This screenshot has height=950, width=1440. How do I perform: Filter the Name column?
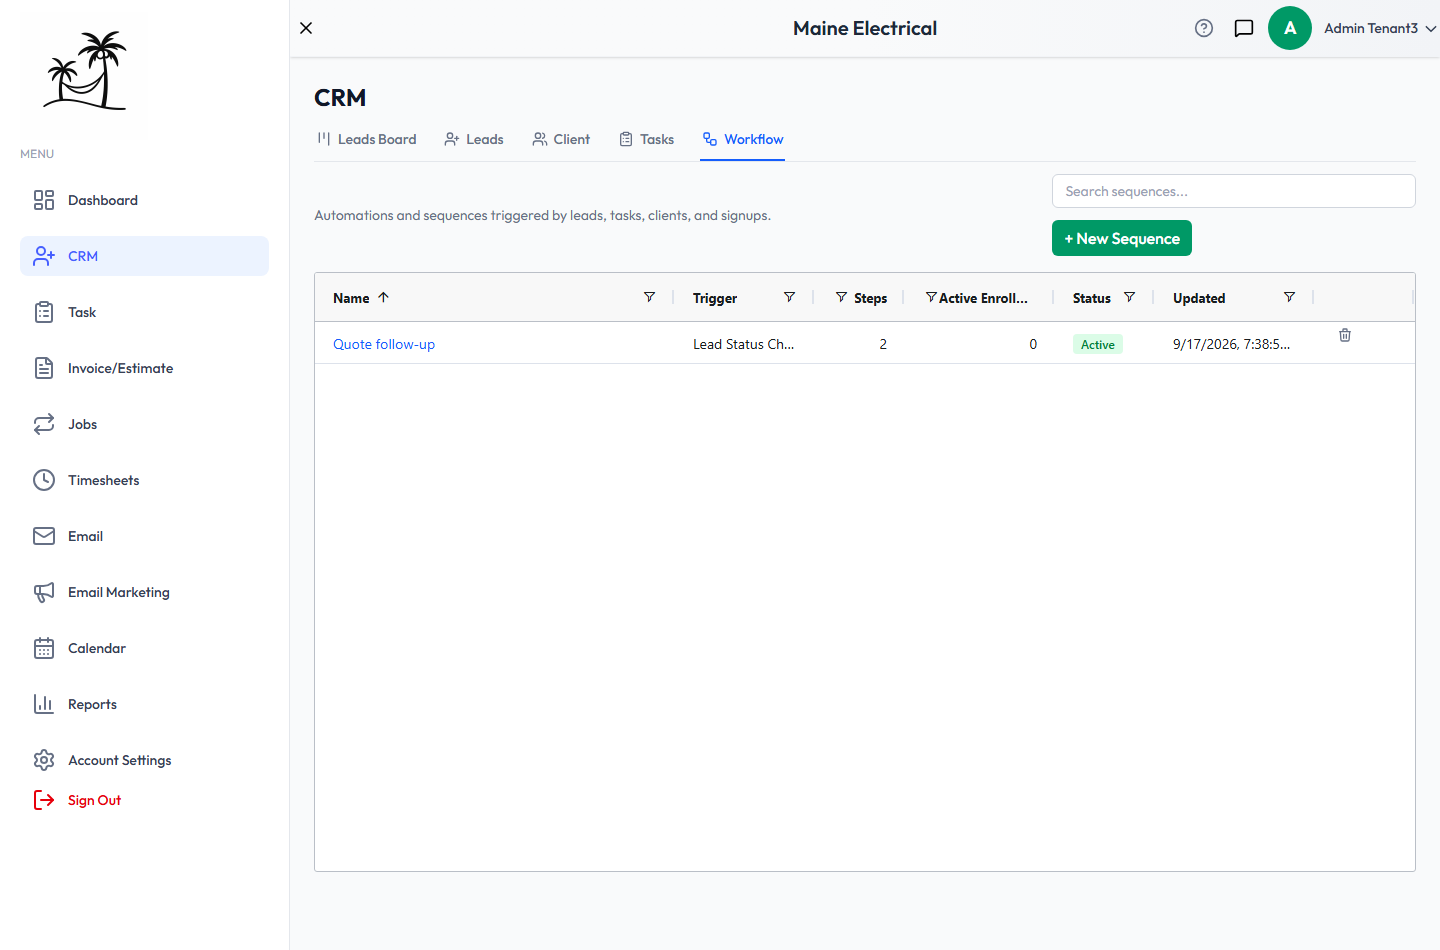(x=649, y=297)
